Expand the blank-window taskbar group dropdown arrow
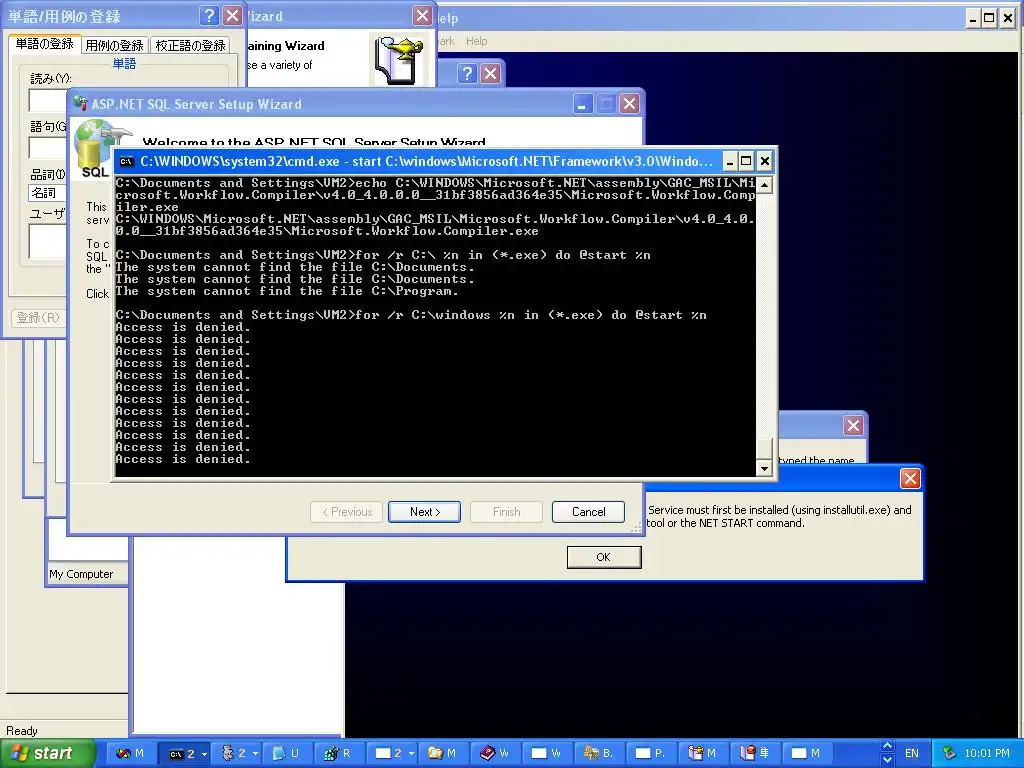Image resolution: width=1024 pixels, height=768 pixels. click(411, 754)
